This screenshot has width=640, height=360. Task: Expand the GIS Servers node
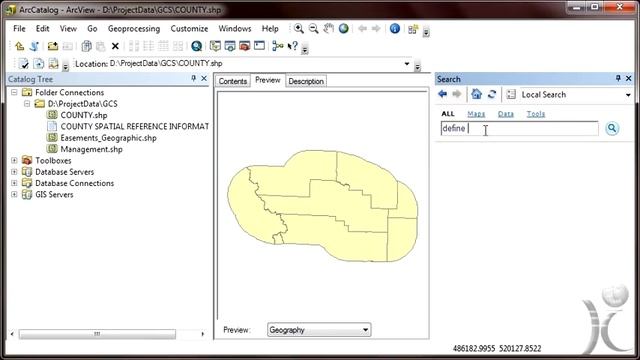tap(14, 194)
